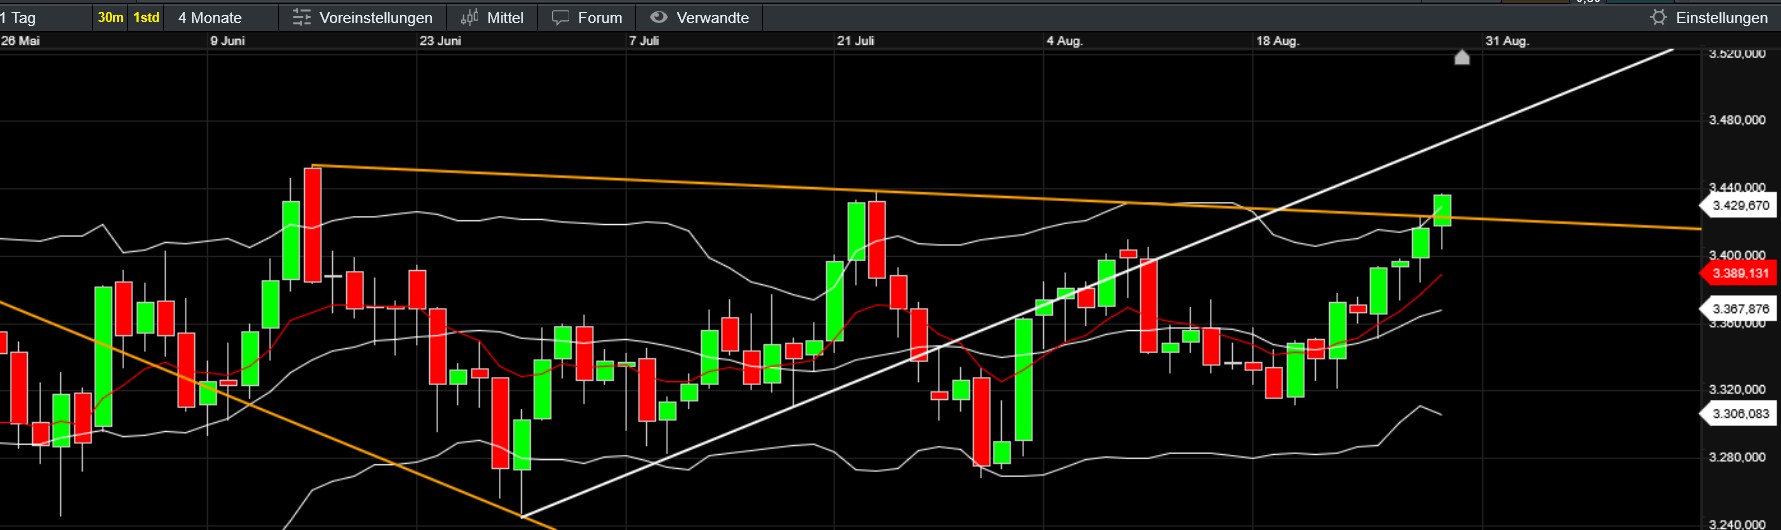Click the '4 Aug.' date label
1781x530 pixels.
(1064, 41)
